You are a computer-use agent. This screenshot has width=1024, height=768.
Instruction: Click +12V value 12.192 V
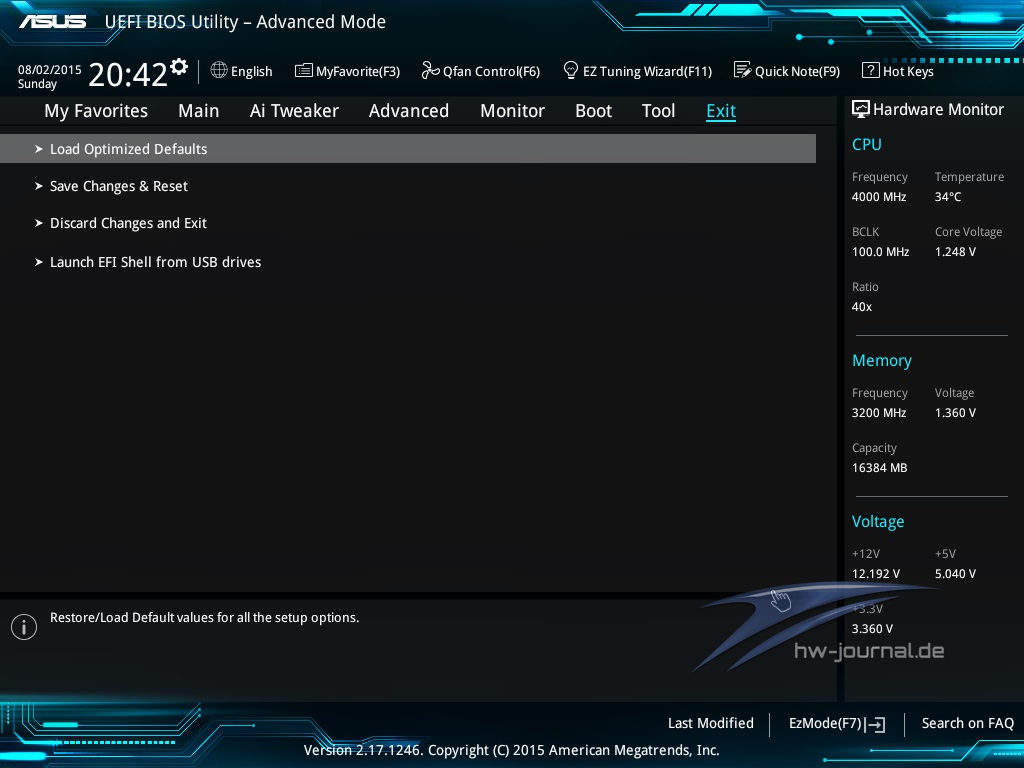point(875,574)
